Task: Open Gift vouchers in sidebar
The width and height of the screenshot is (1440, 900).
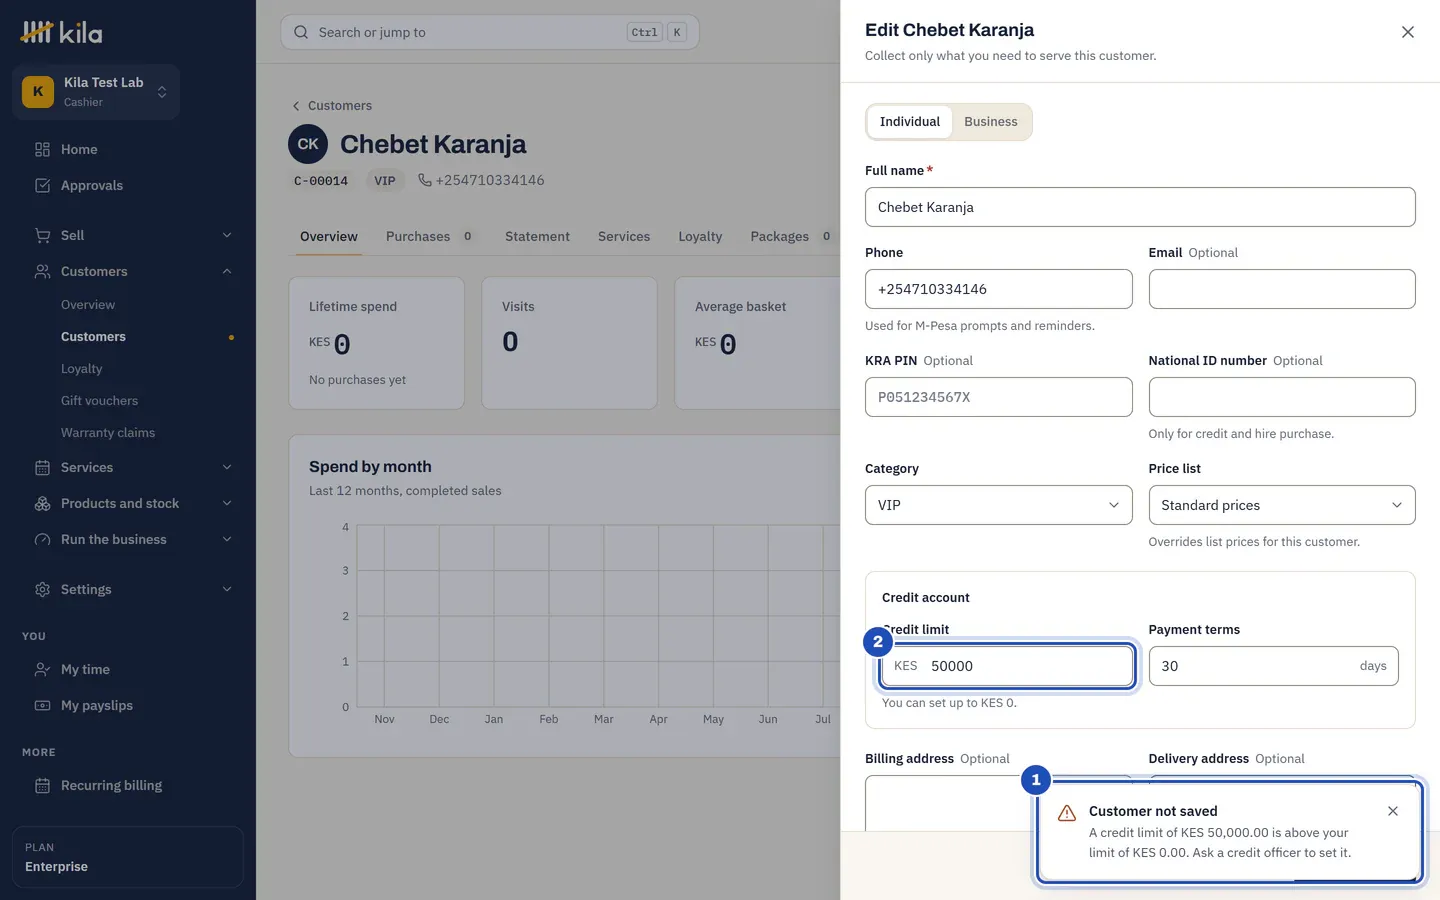Action: click(x=99, y=401)
